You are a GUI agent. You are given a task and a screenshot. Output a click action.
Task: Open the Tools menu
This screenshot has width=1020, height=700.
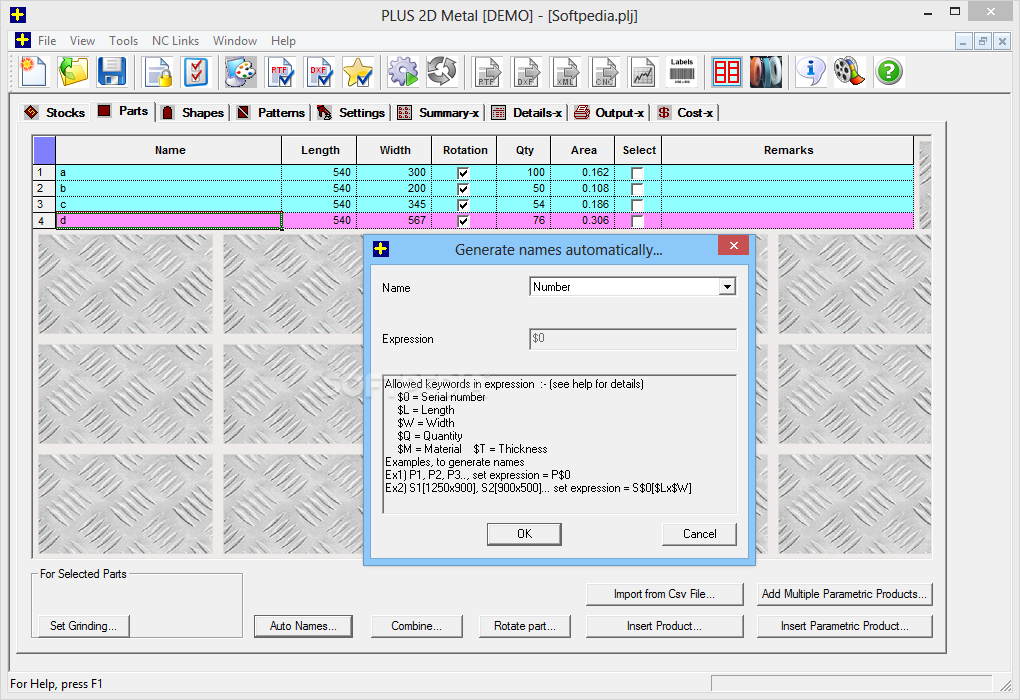[x=124, y=40]
